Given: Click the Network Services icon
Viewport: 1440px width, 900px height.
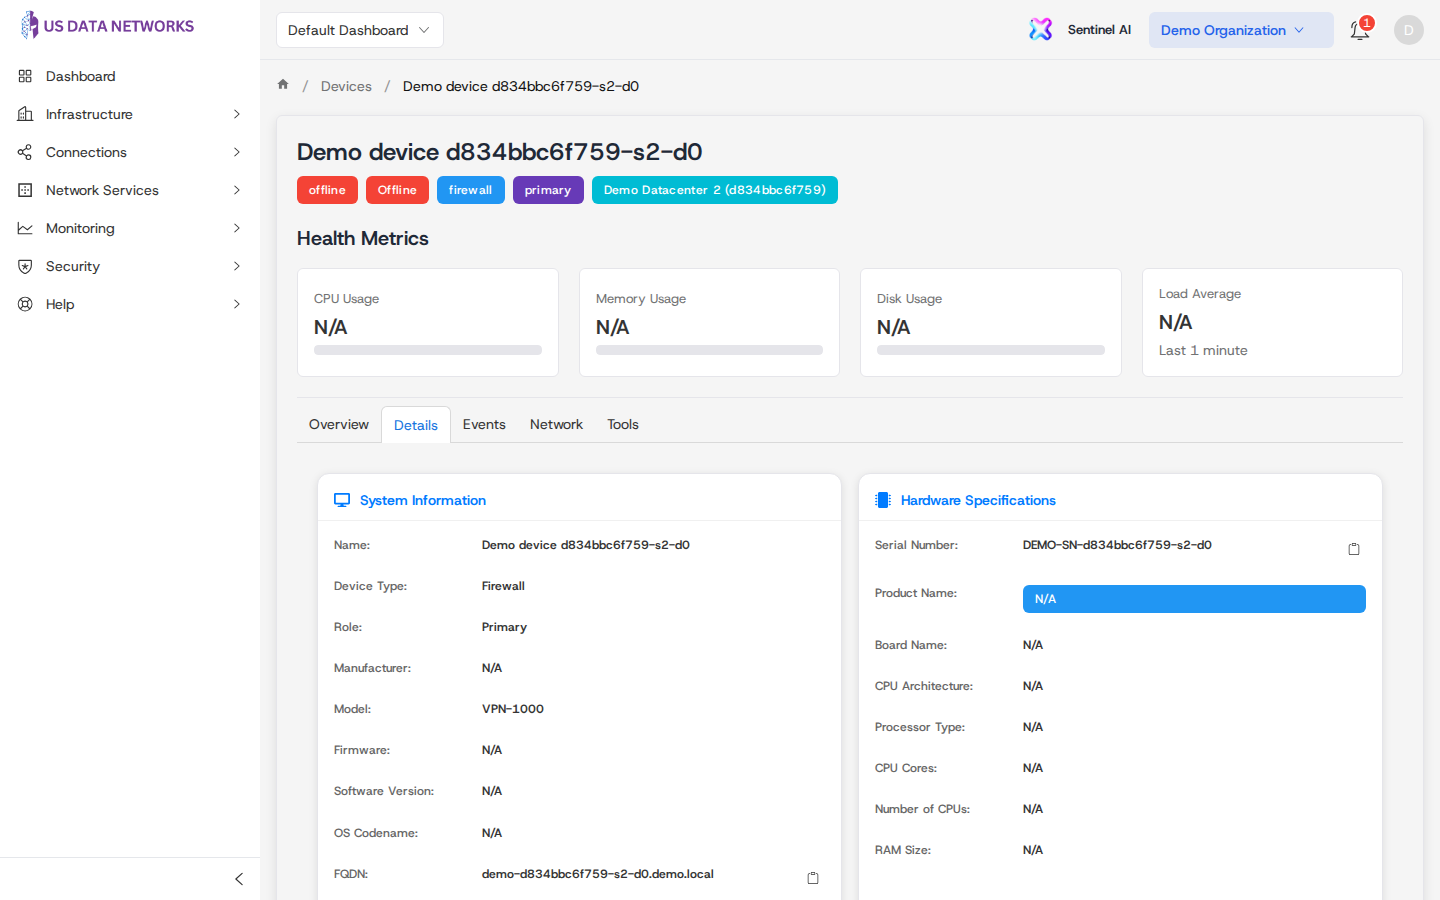Looking at the screenshot, I should (x=25, y=190).
